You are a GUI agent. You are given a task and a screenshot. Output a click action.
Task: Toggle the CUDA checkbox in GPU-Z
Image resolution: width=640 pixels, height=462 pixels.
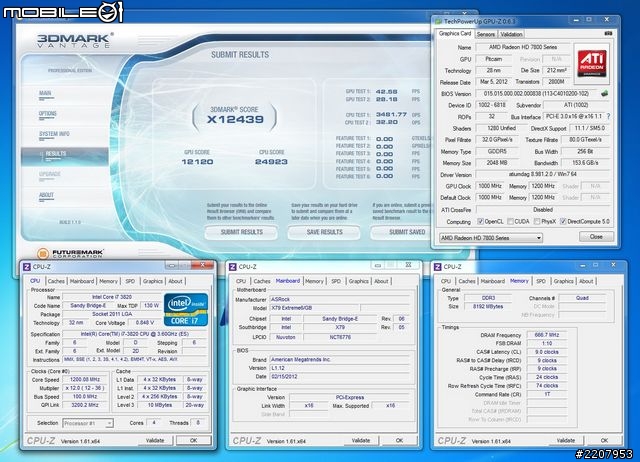coord(510,221)
